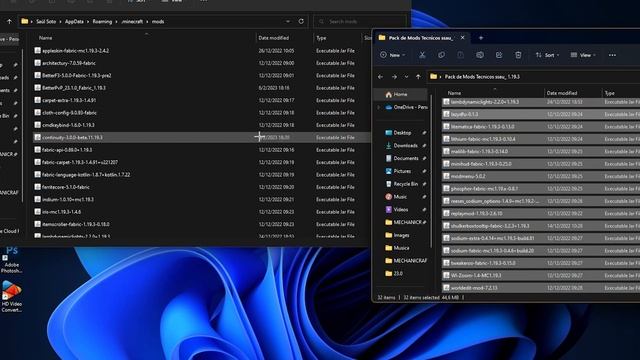
Task: Open Videos in the sidebar quick access
Action: pos(400,209)
